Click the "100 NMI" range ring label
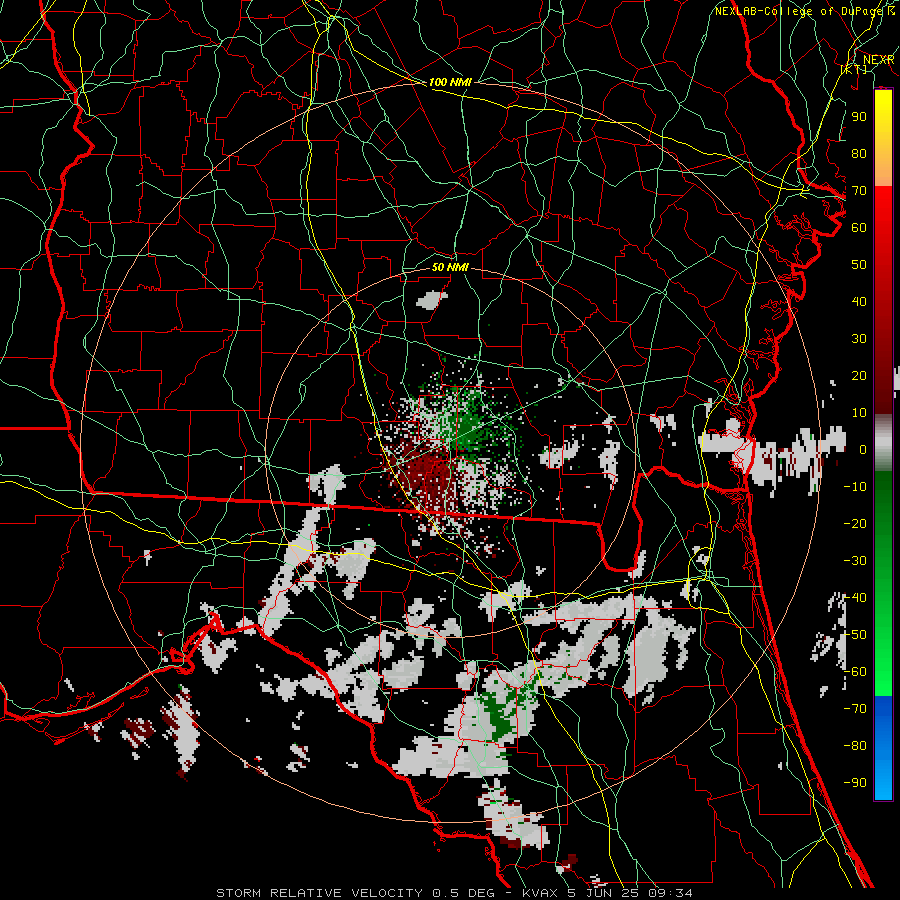The height and width of the screenshot is (900, 900). (x=450, y=82)
